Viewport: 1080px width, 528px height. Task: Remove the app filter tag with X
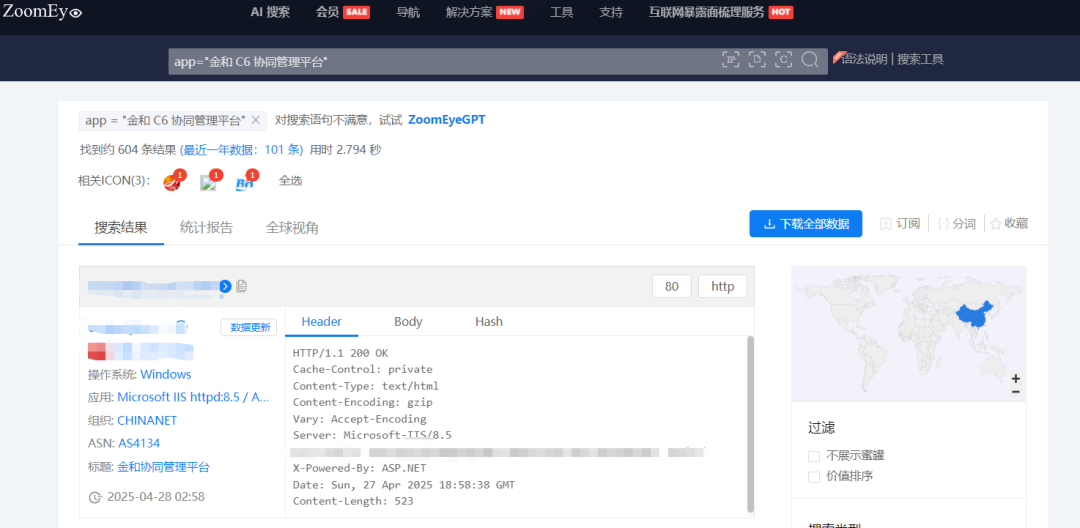click(255, 120)
